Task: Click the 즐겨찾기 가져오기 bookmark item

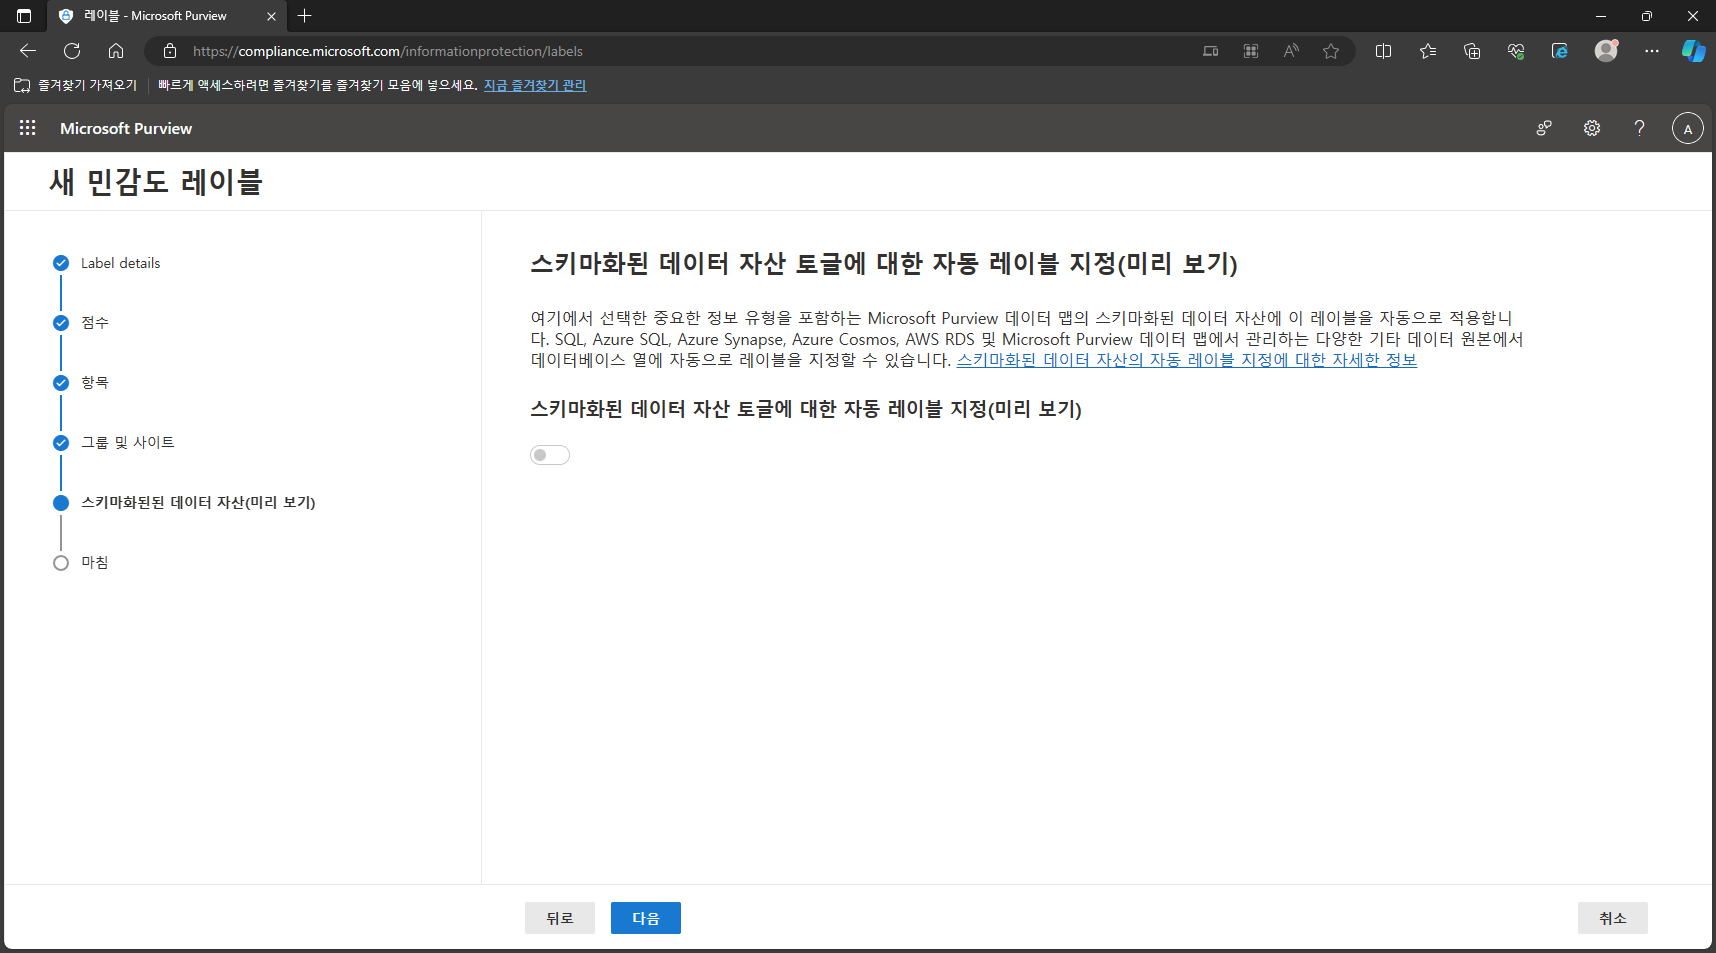Action: 76,85
